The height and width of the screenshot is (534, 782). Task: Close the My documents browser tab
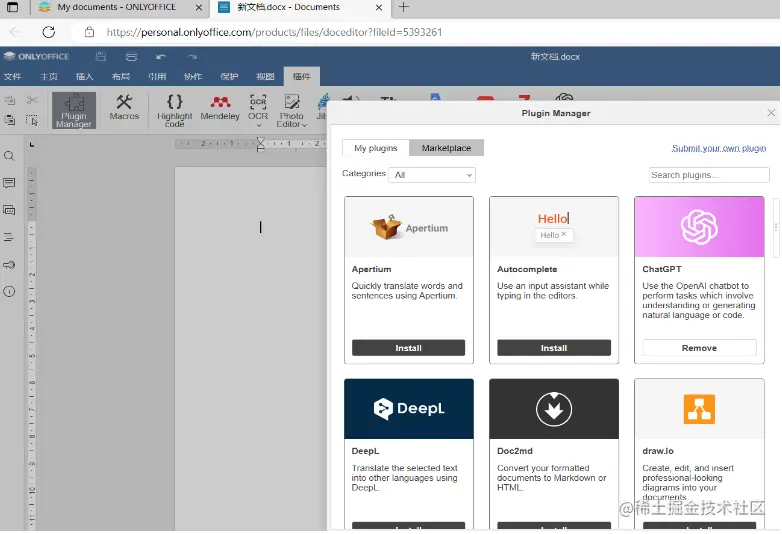pyautogui.click(x=198, y=7)
